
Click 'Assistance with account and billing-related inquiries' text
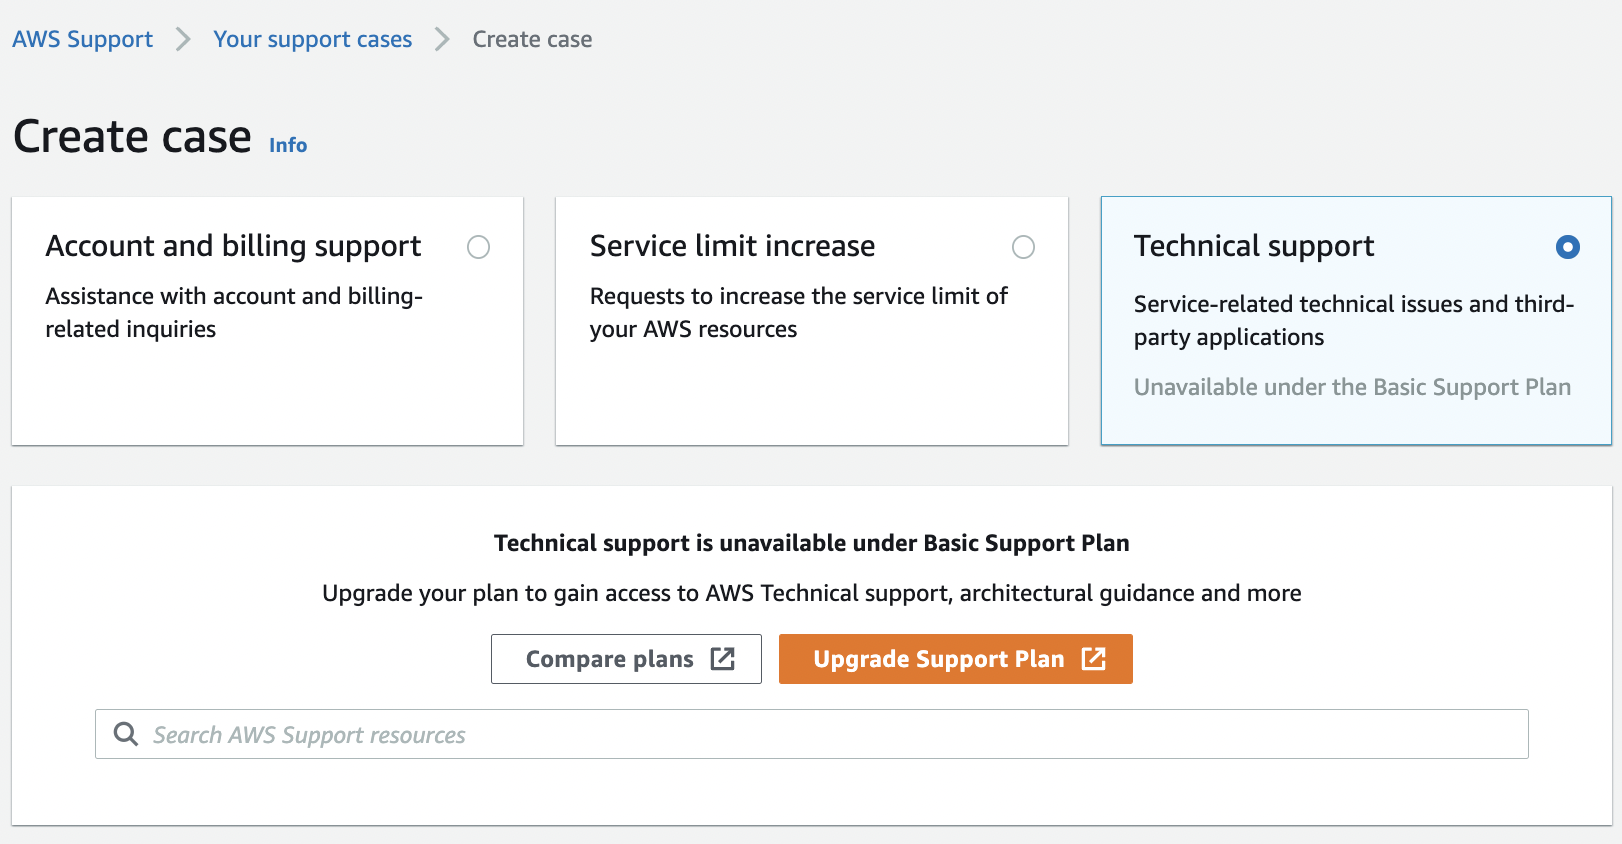(x=234, y=312)
